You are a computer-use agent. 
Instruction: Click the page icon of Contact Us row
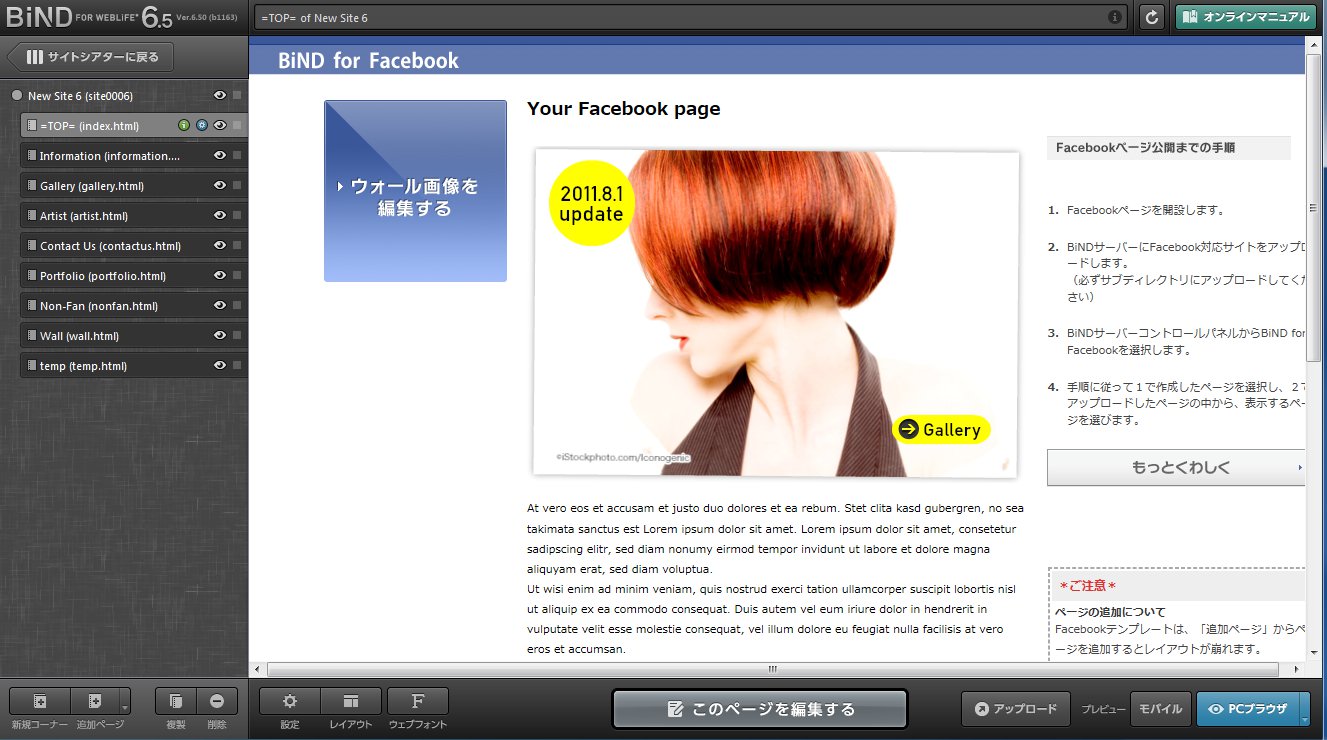(32, 245)
